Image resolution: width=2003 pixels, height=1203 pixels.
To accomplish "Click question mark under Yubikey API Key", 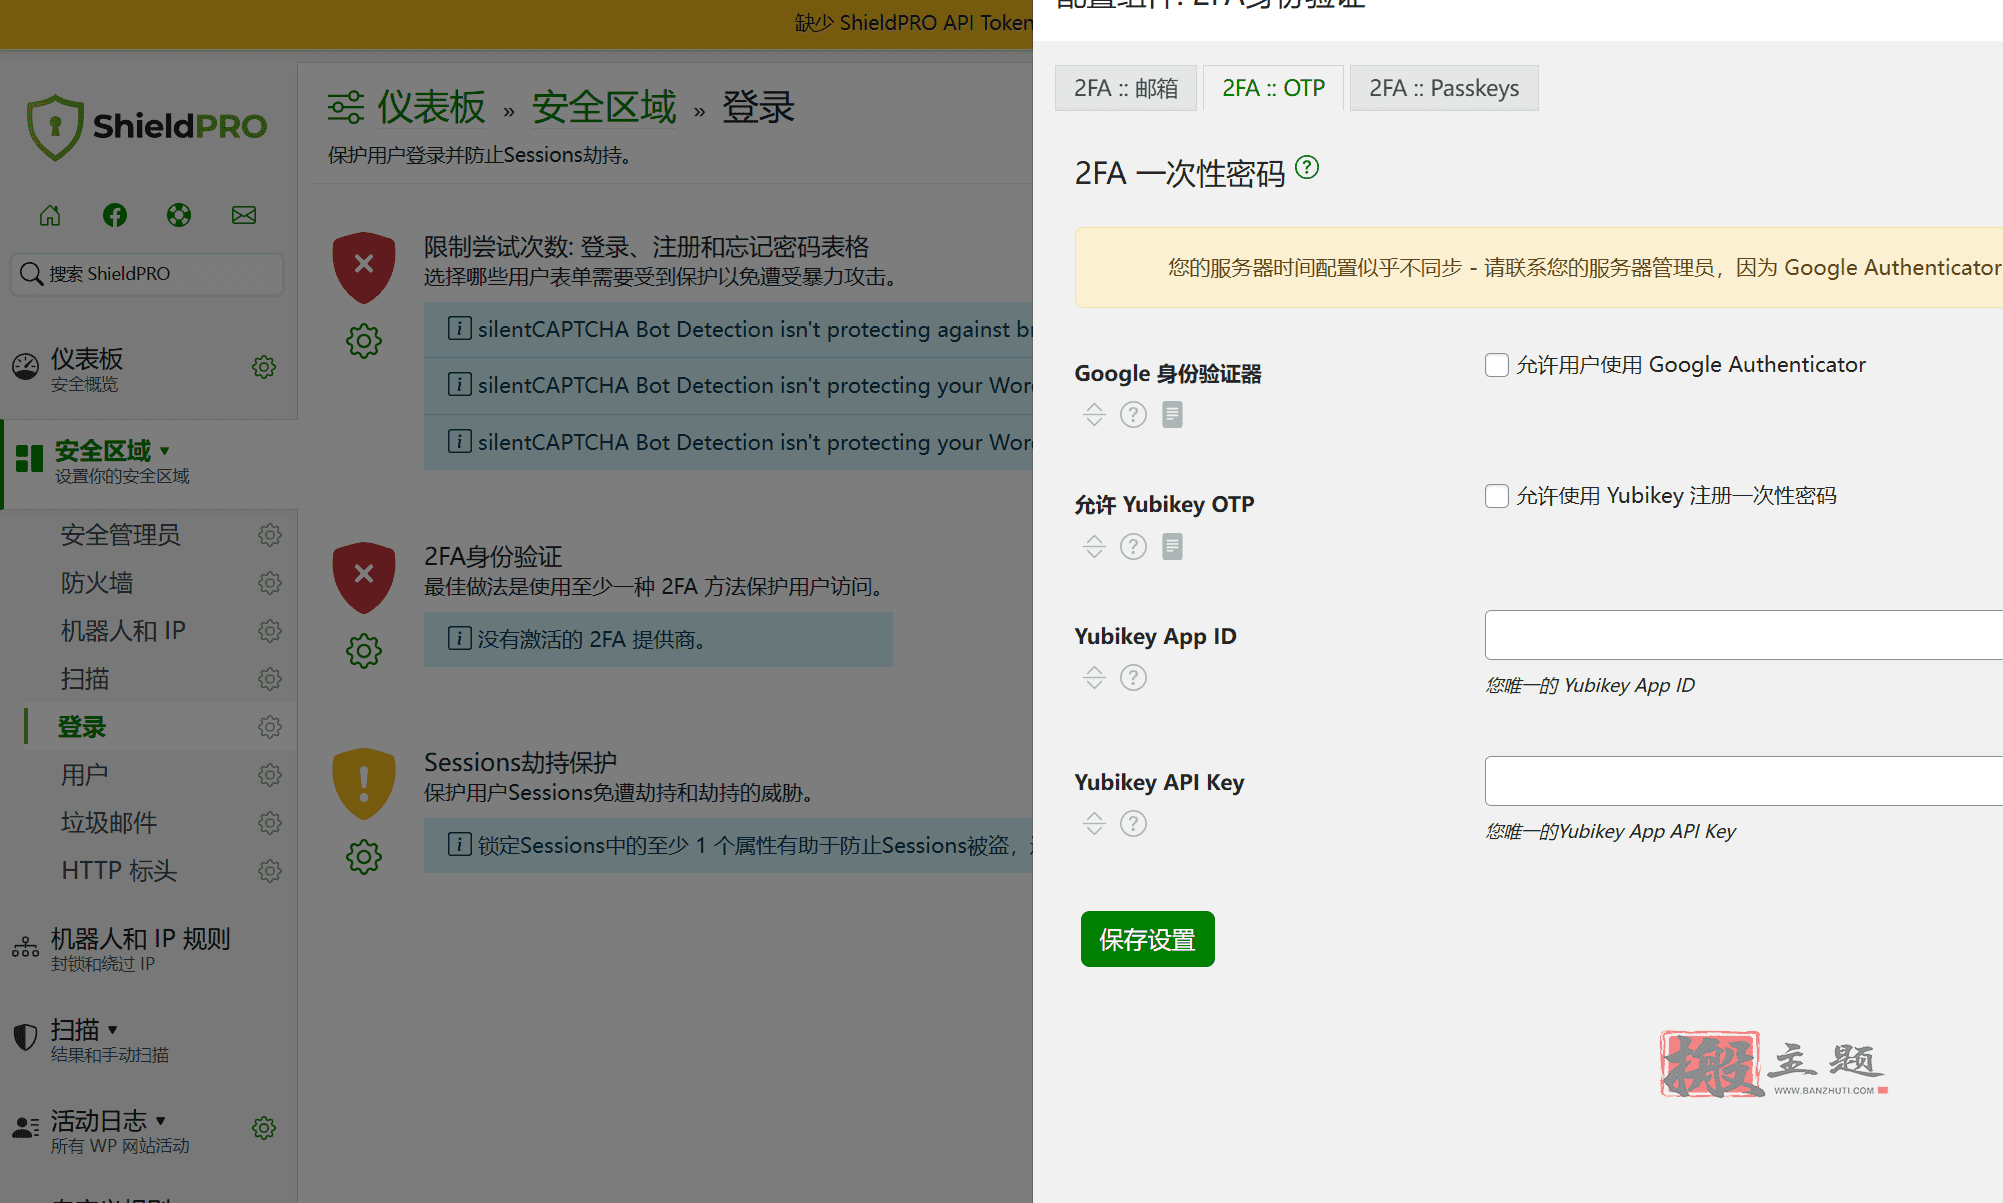I will (x=1133, y=824).
